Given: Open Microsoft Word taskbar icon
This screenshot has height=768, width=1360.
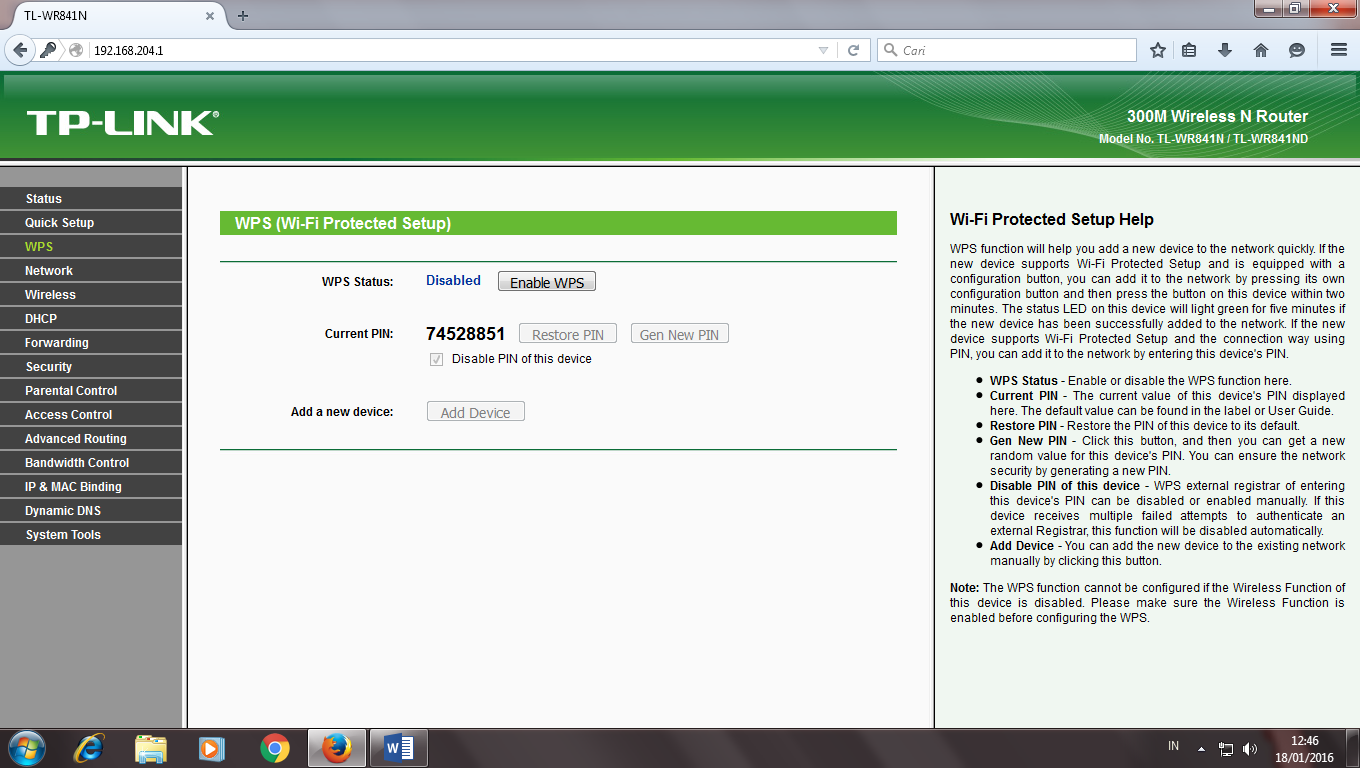Looking at the screenshot, I should pos(399,748).
